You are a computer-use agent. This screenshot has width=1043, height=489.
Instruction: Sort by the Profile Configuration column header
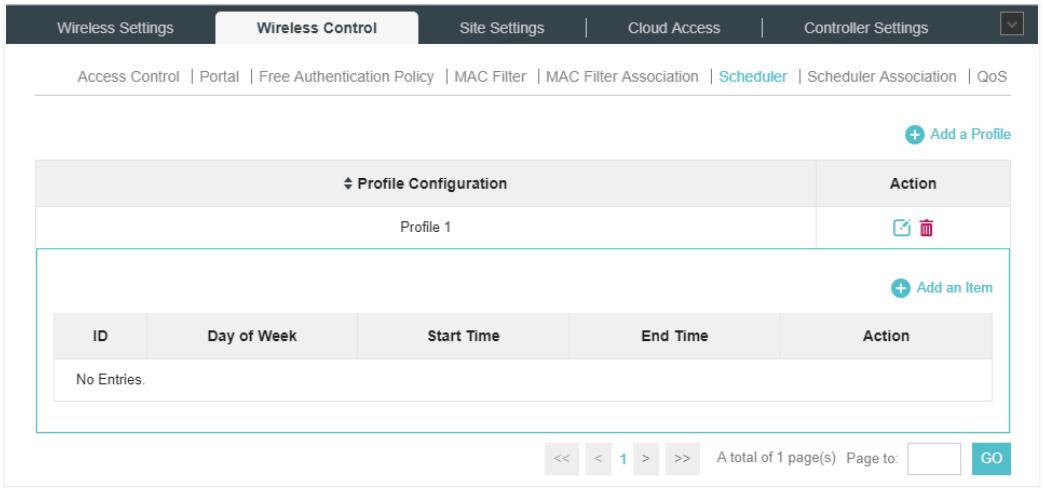point(426,184)
